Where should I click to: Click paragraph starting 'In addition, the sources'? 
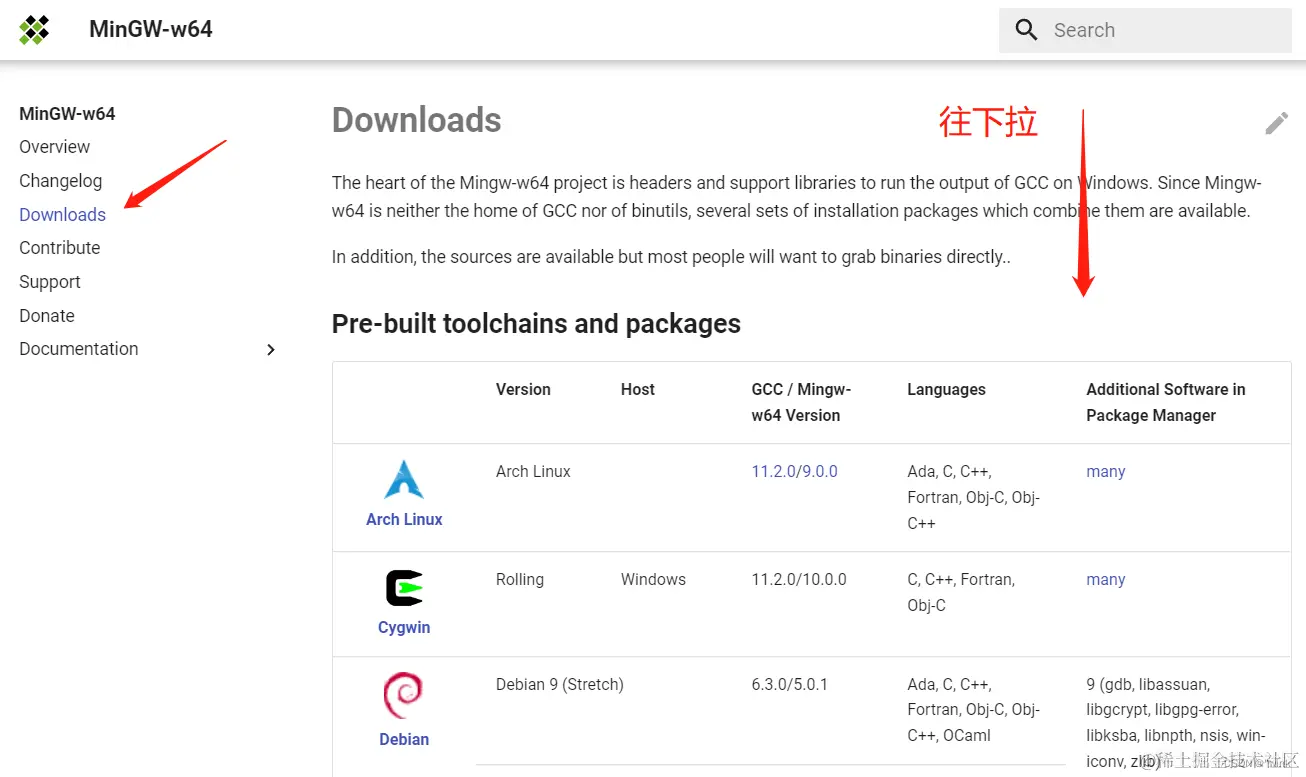671,257
